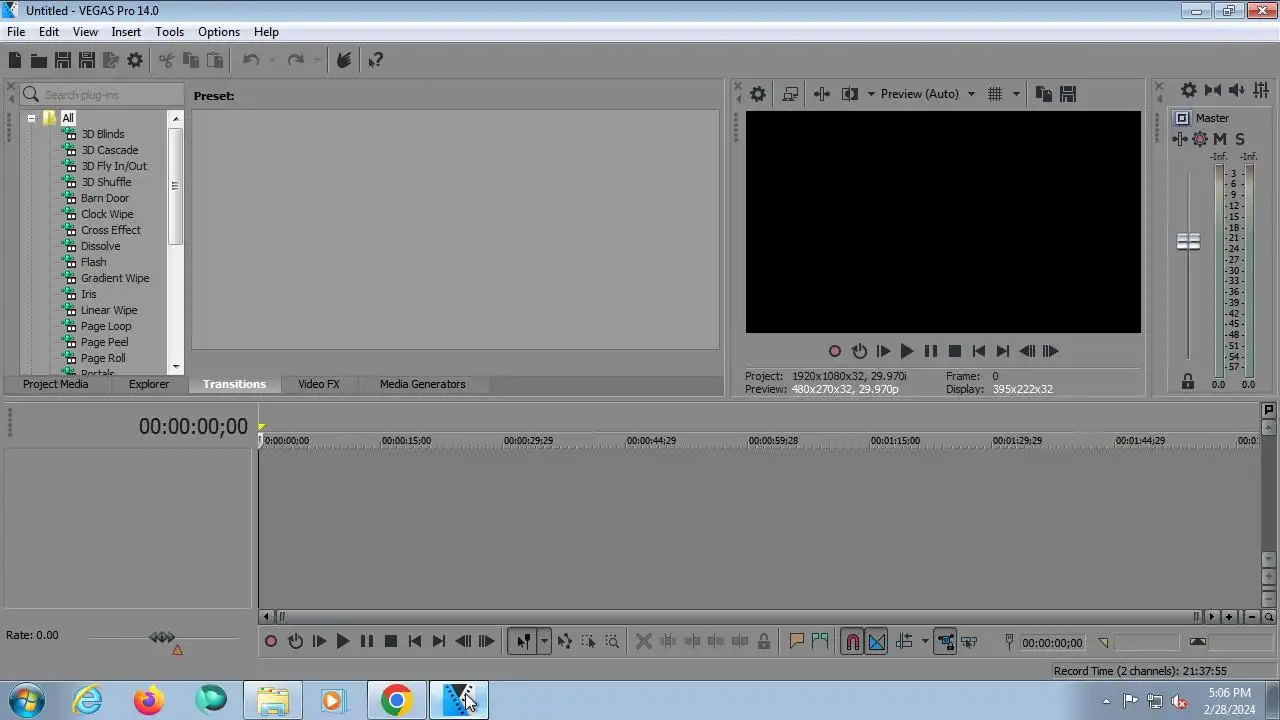1280x720 pixels.
Task: Switch to the Media Generators tab
Action: click(x=422, y=384)
